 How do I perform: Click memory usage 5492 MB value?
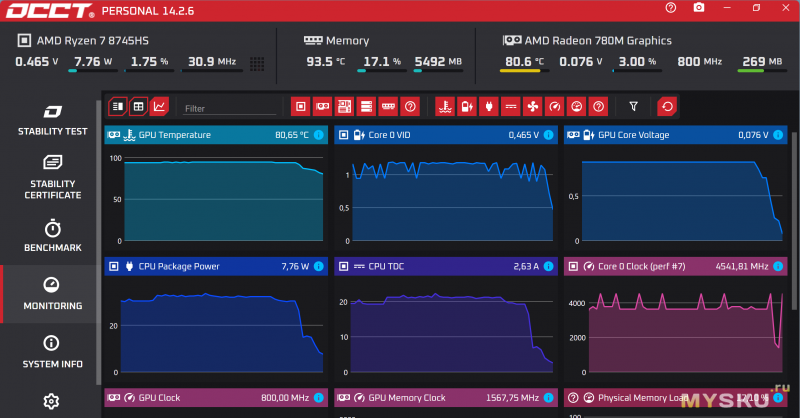438,62
